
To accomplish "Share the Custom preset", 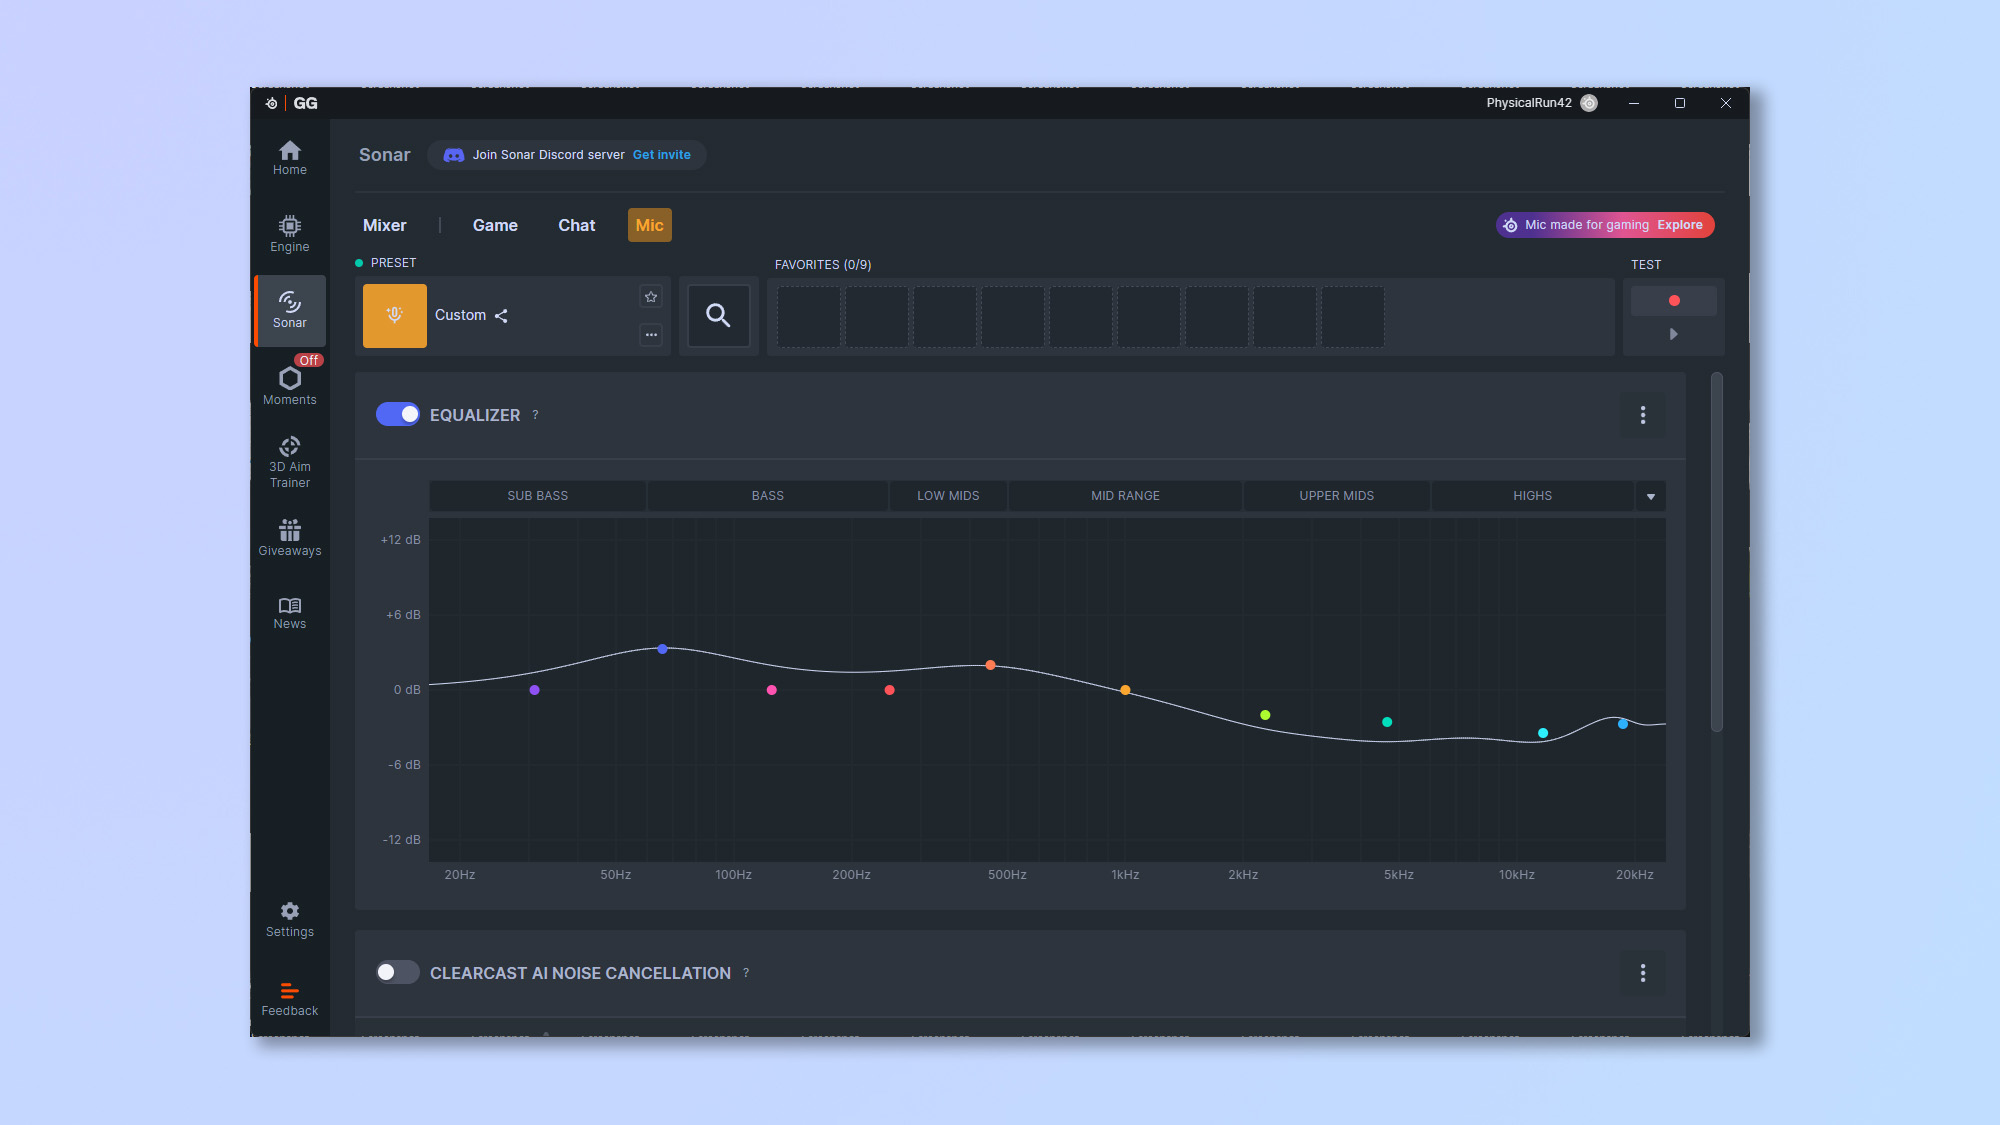I will click(x=501, y=316).
